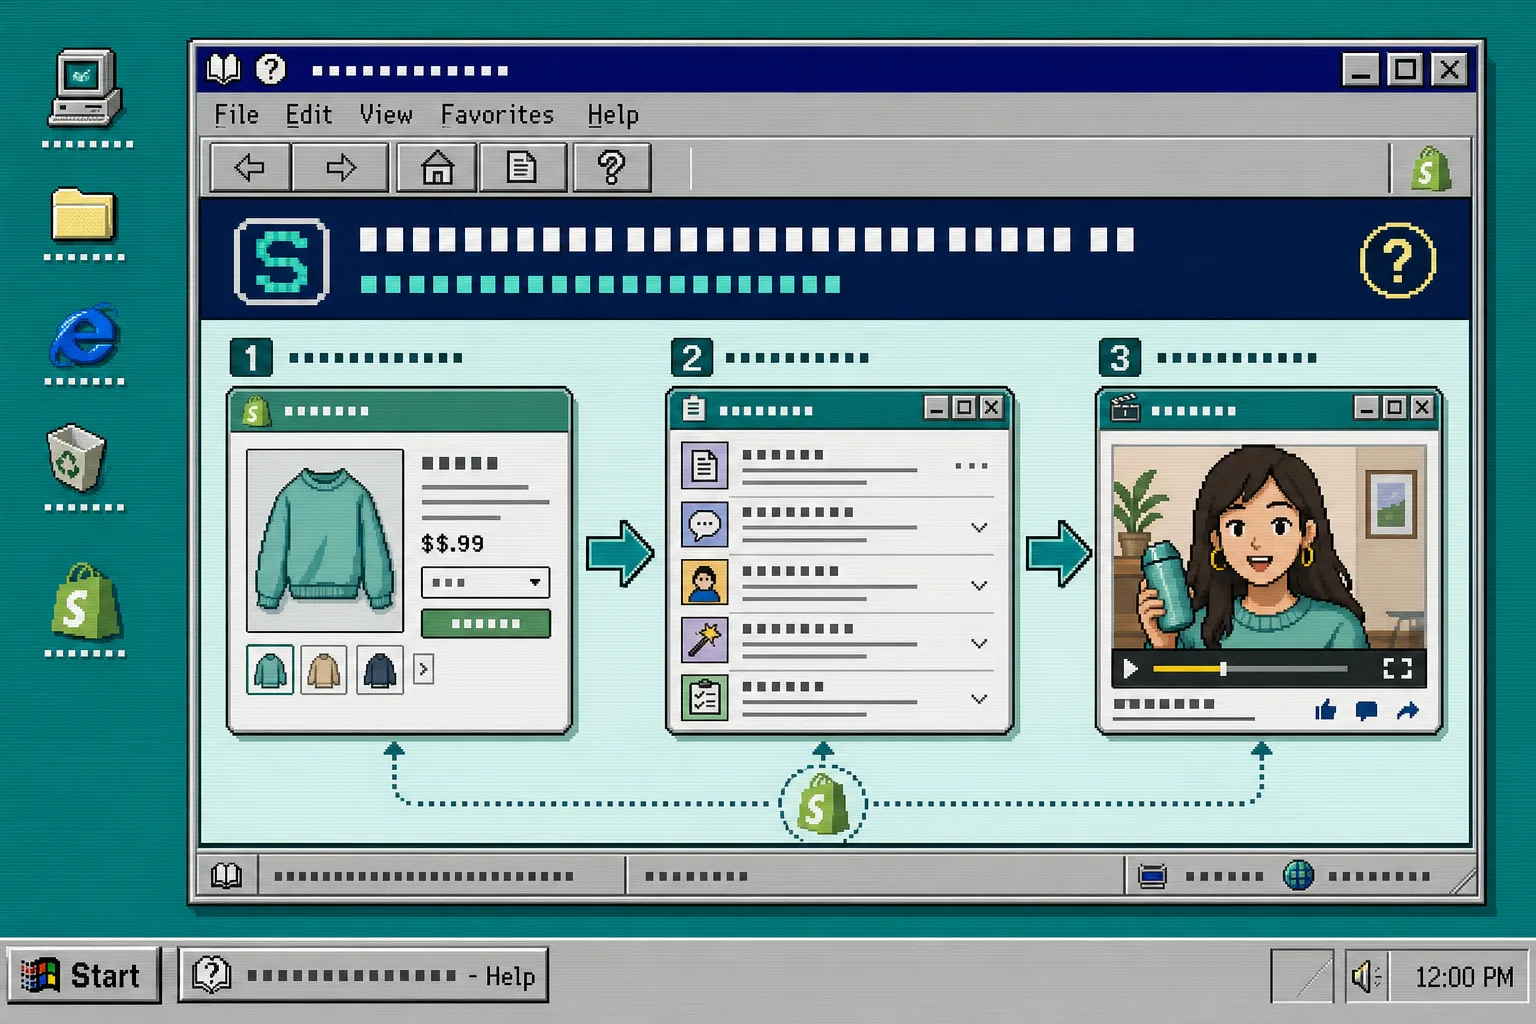Share the video with the blue arrow icon
The height and width of the screenshot is (1024, 1536).
pos(1407,710)
